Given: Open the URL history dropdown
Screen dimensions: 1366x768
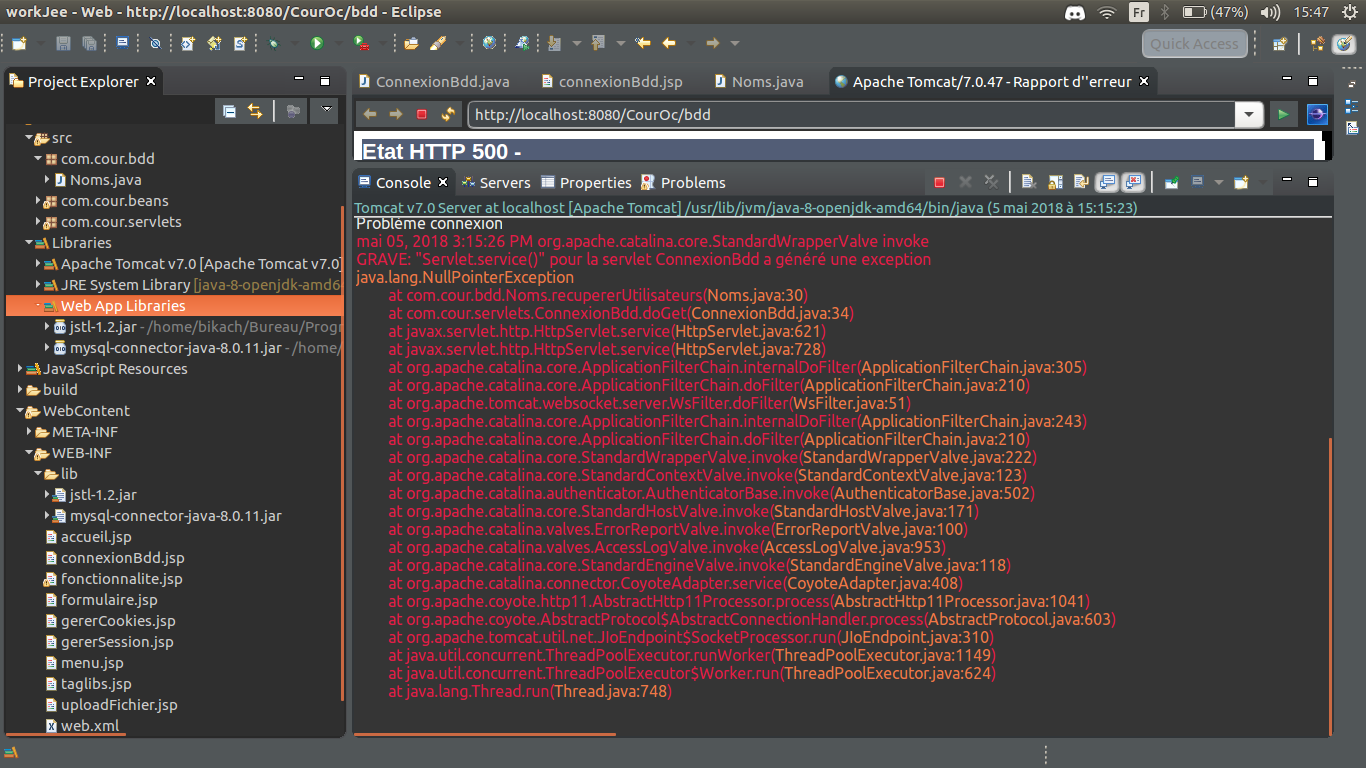Looking at the screenshot, I should click(1249, 114).
